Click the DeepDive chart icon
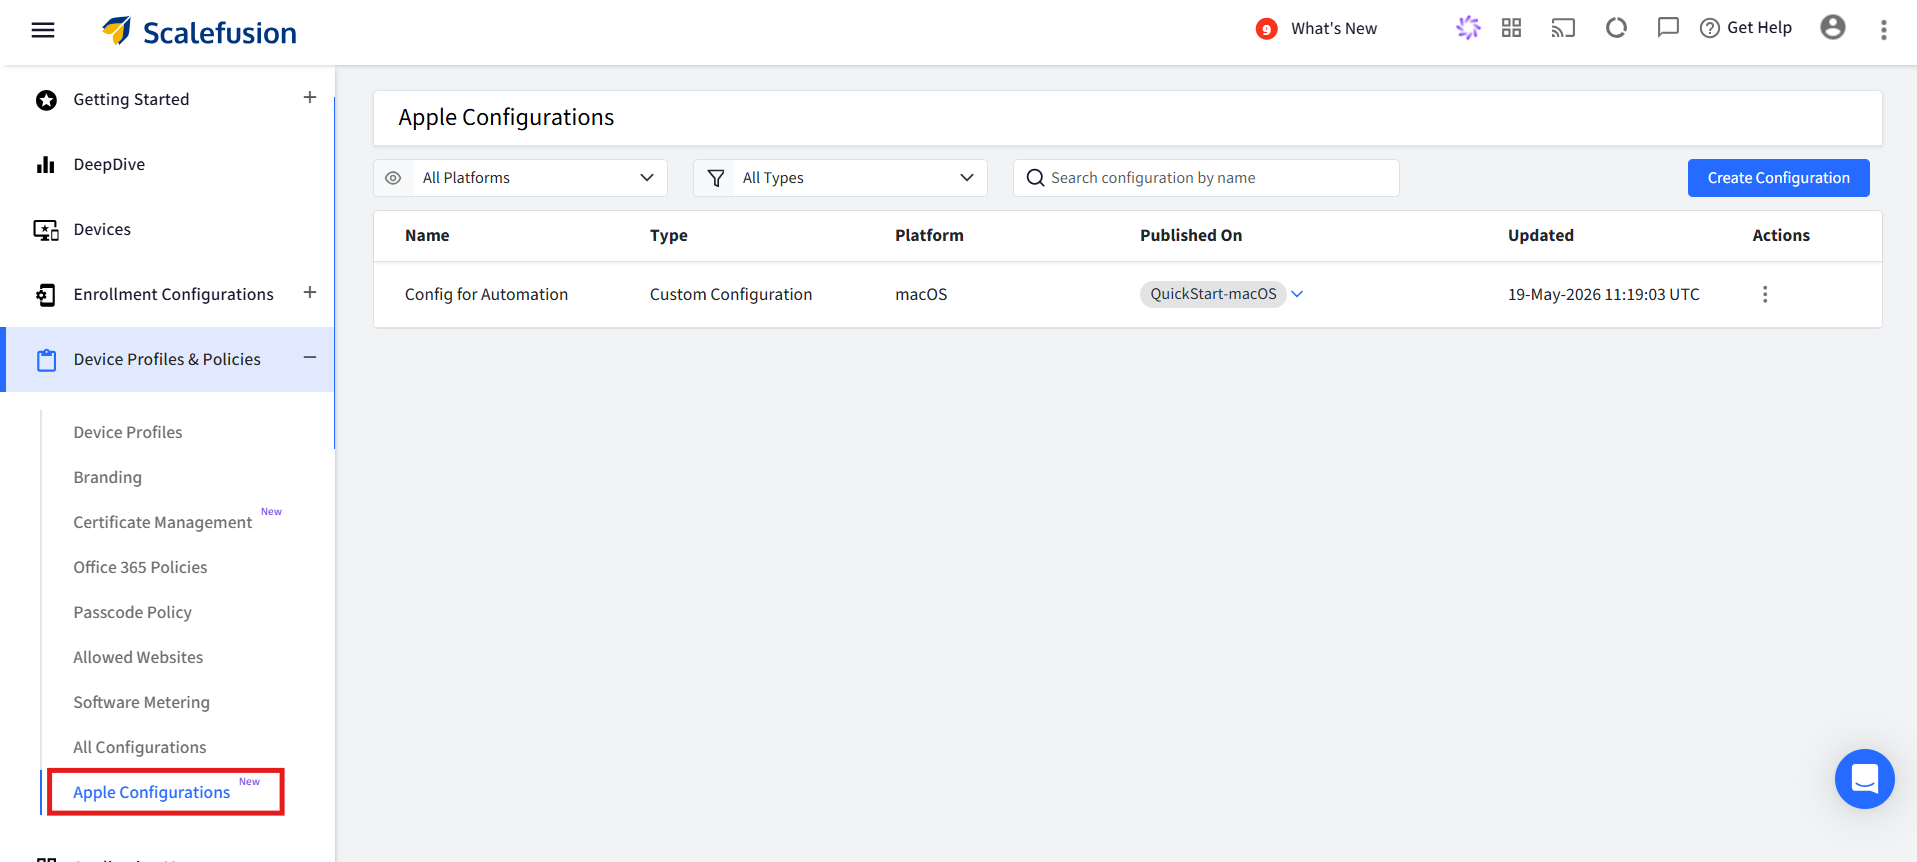The image size is (1917, 862). click(x=46, y=165)
